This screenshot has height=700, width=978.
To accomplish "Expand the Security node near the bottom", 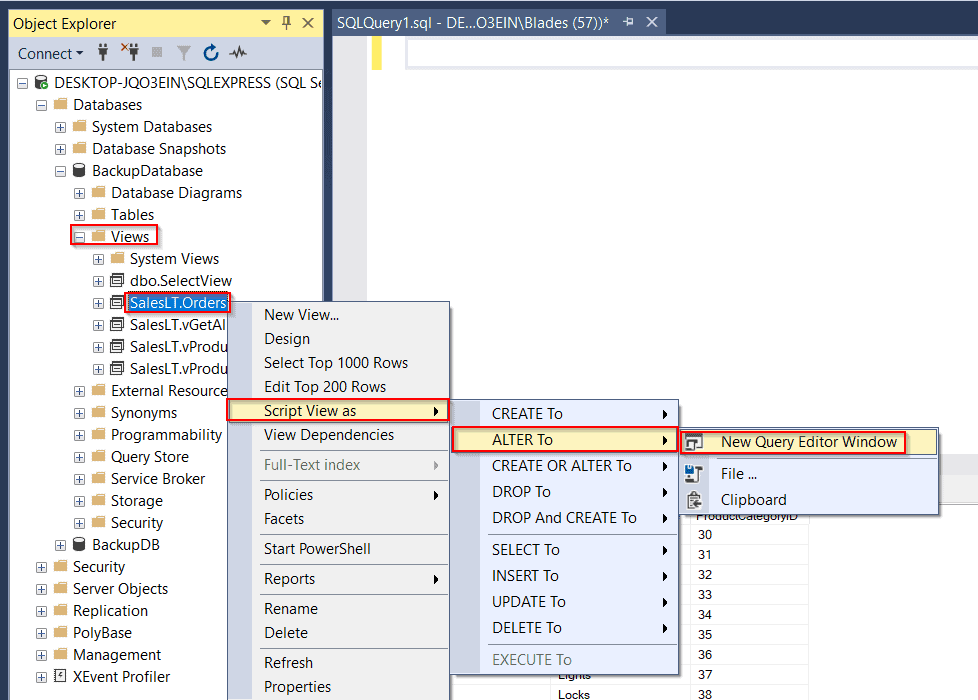I will (x=40, y=566).
